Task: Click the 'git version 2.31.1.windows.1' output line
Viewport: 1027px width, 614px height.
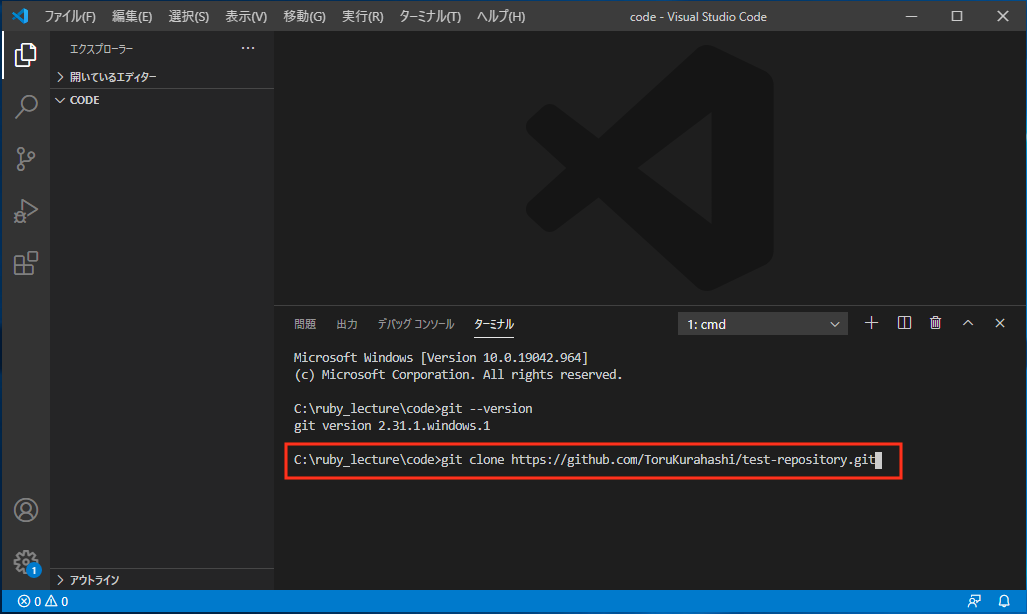Action: pyautogui.click(x=392, y=426)
